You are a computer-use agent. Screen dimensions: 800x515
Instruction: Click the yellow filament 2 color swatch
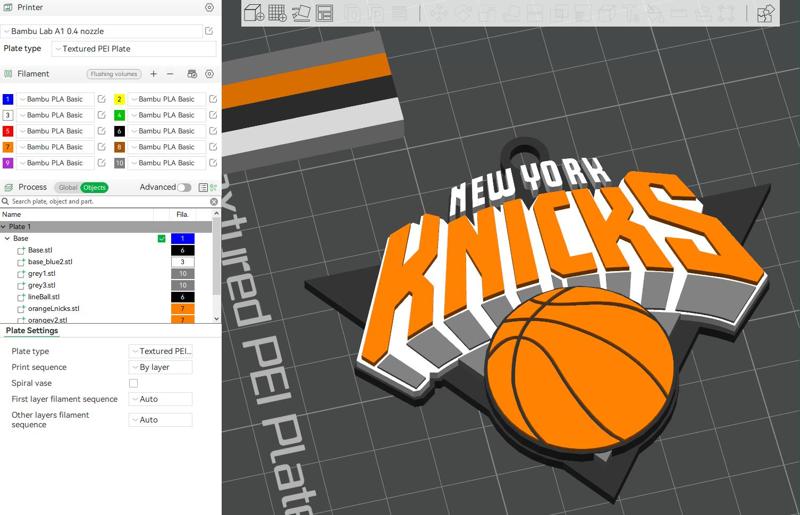119,99
